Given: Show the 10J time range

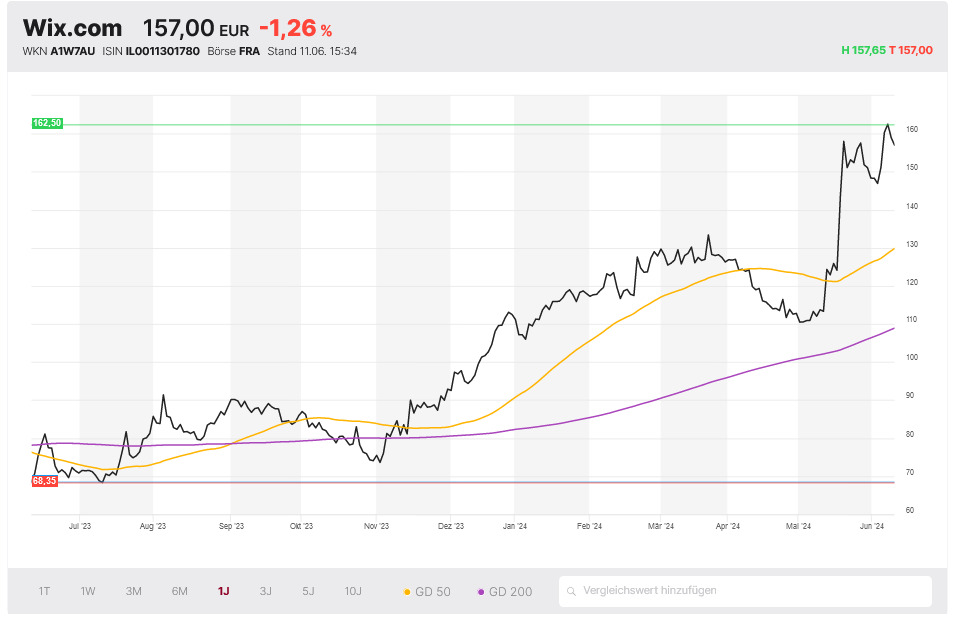Looking at the screenshot, I should (x=353, y=591).
